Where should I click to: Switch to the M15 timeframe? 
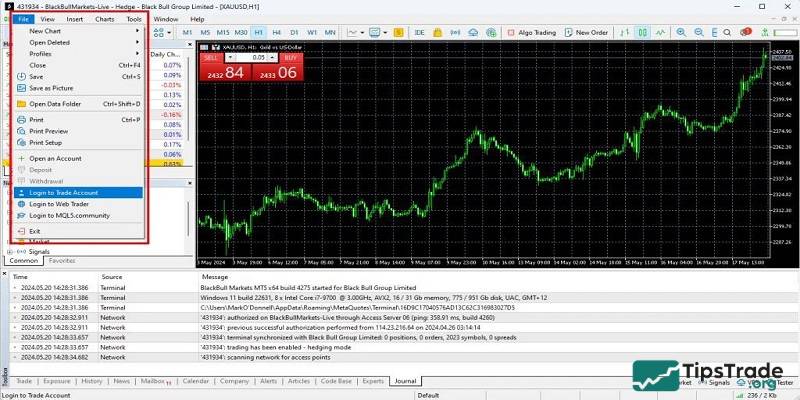223,32
